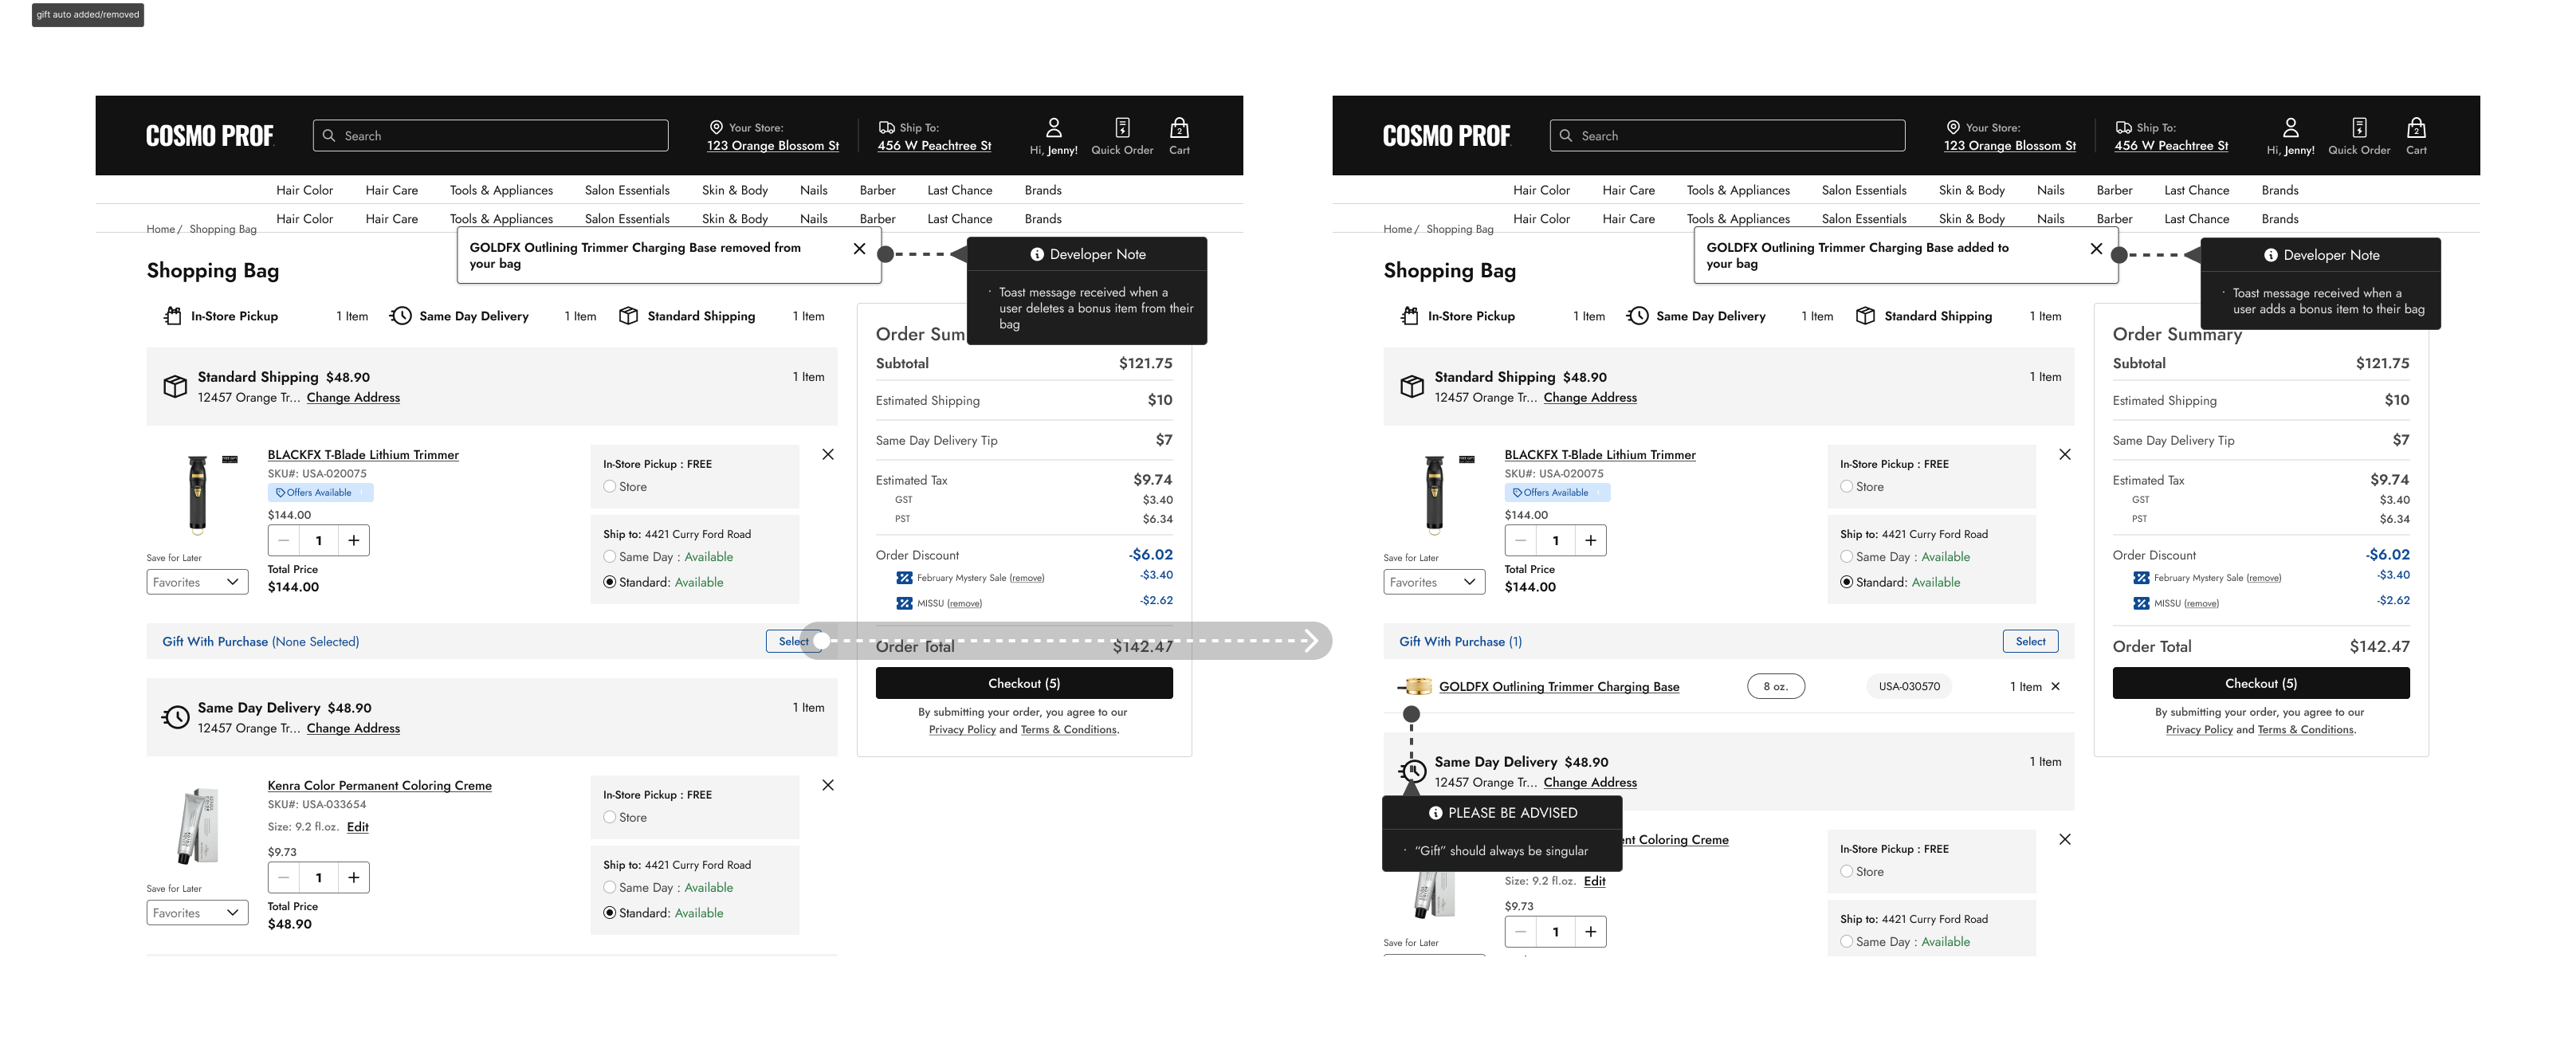Select Store pickup radio for BLACKFX, right mockup
This screenshot has width=2576, height=1052.
1846,487
